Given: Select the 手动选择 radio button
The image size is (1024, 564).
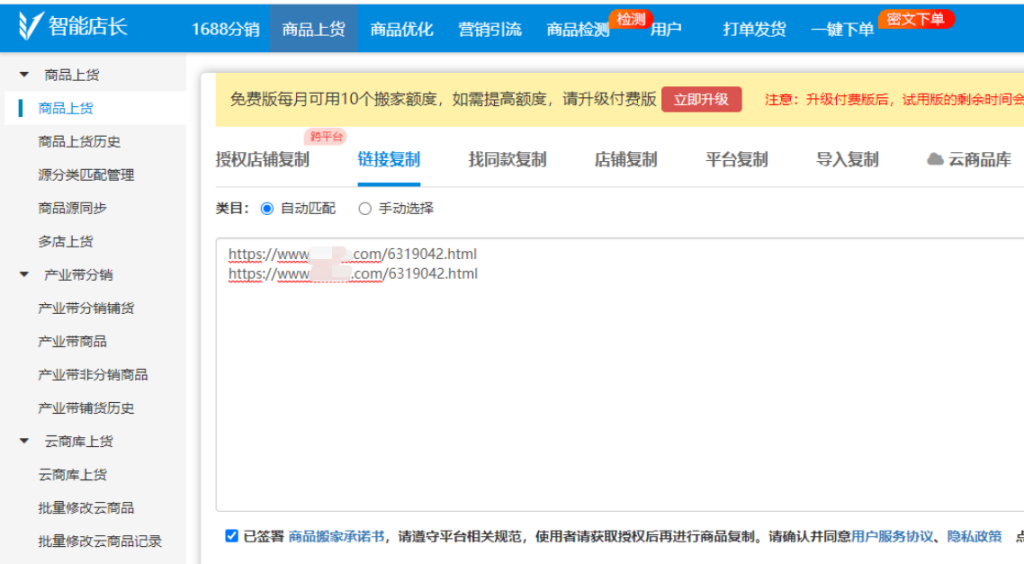Looking at the screenshot, I should 365,209.
